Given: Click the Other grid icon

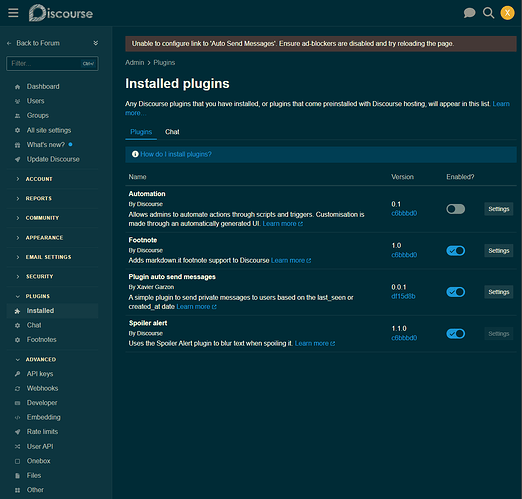Looking at the screenshot, I should click(x=18, y=490).
